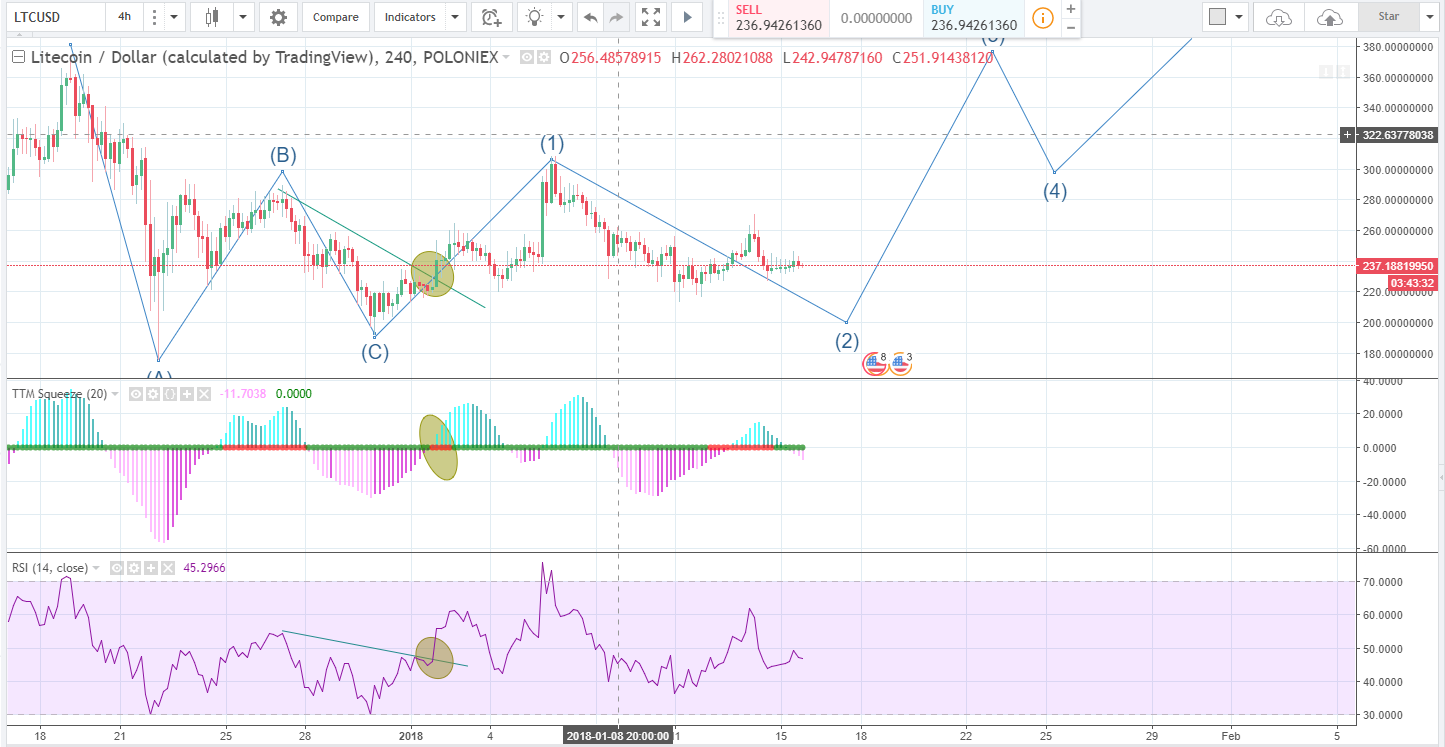The height and width of the screenshot is (747, 1445).
Task: Hide the Litecoin / Dollar series via its eye icon
Action: [x=527, y=57]
